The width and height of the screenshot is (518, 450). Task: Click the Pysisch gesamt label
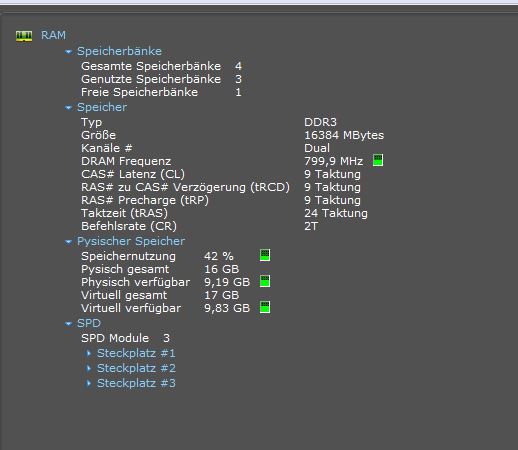(125, 269)
